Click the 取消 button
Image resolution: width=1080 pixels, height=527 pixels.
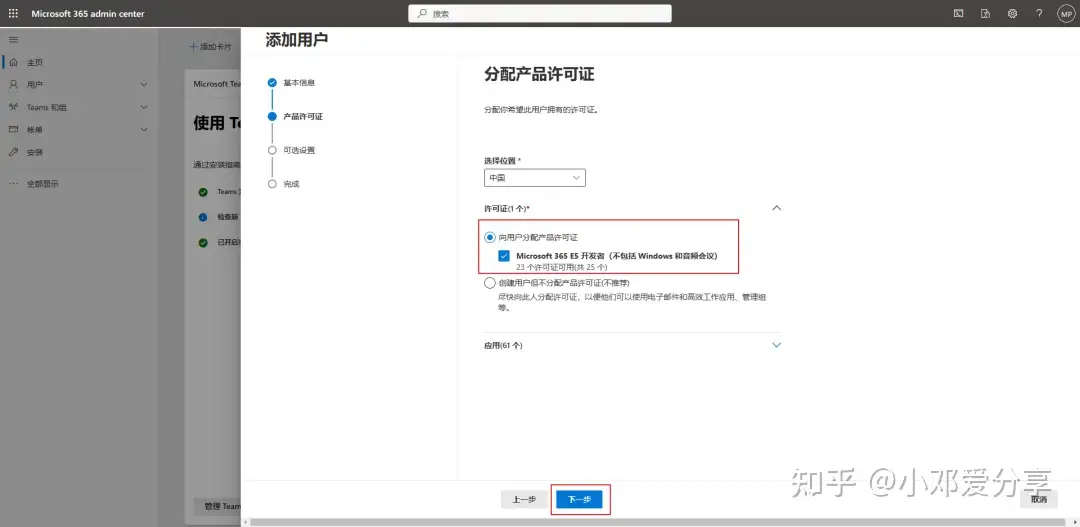pyautogui.click(x=1039, y=499)
